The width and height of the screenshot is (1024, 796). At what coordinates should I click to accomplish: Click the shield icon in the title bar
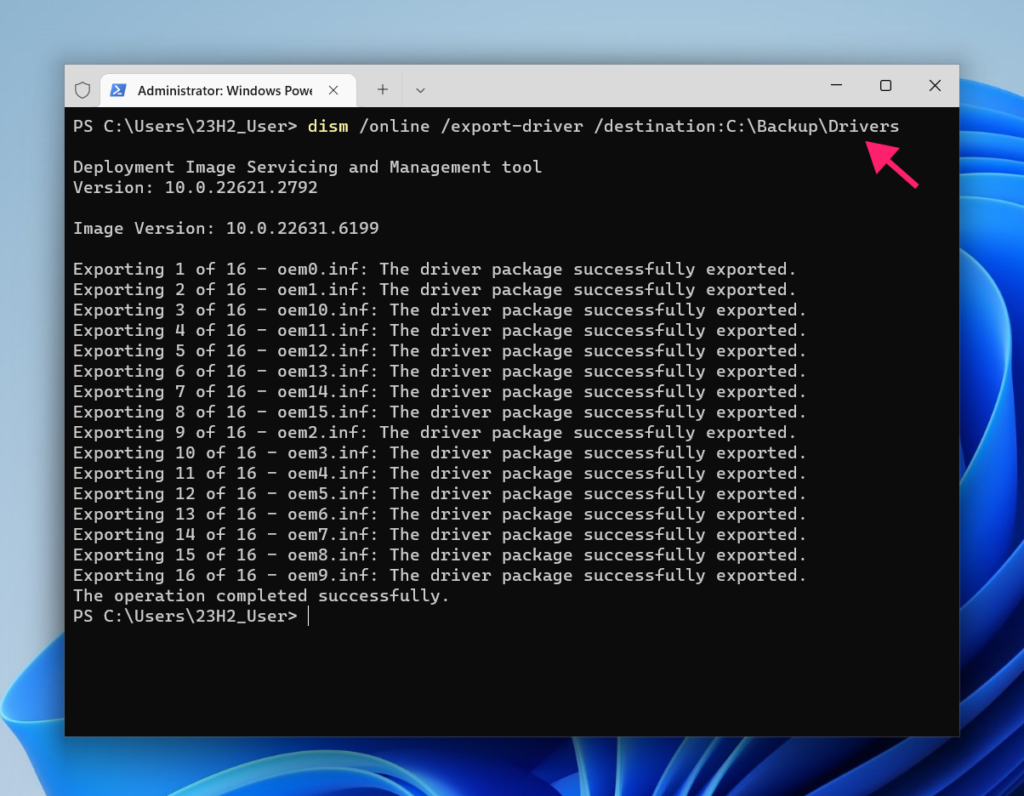(82, 90)
